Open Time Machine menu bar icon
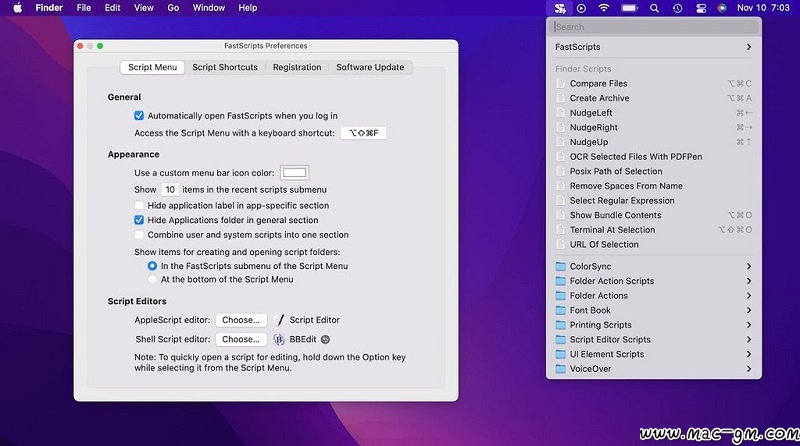This screenshot has height=446, width=800. coord(677,8)
